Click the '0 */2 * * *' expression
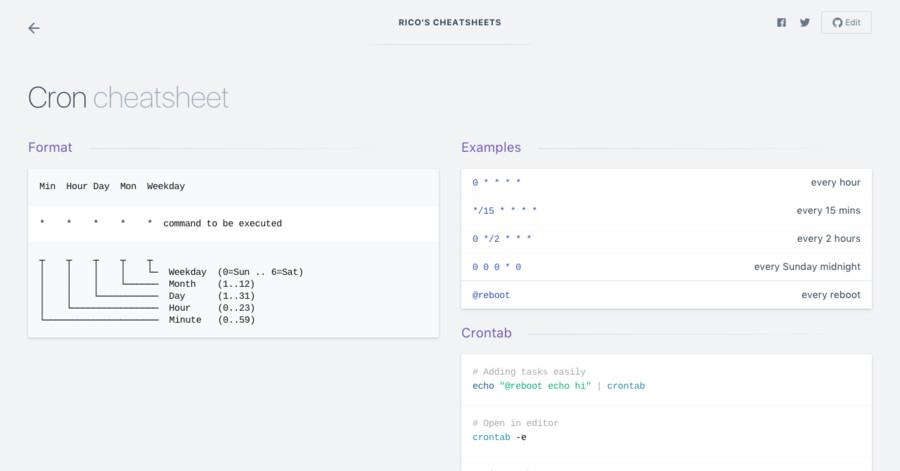Image resolution: width=900 pixels, height=471 pixels. (502, 239)
